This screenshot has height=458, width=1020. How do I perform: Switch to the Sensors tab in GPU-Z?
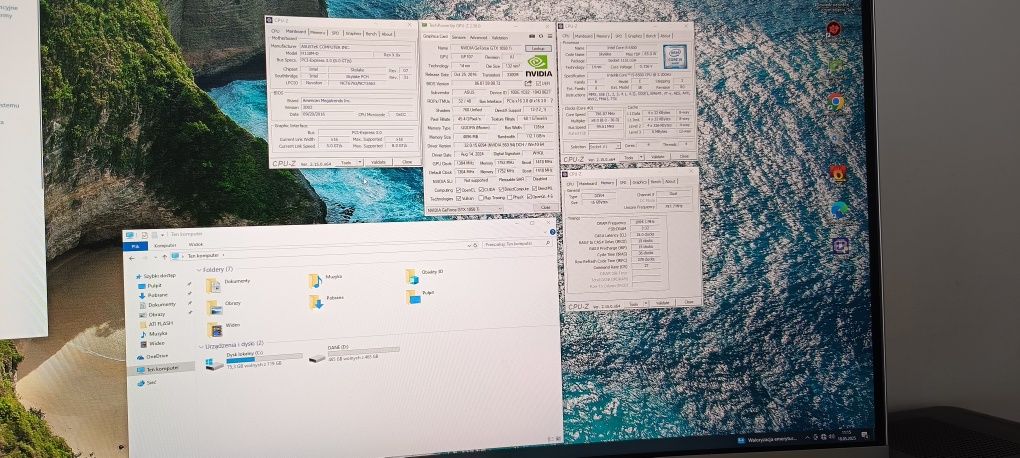coord(459,38)
